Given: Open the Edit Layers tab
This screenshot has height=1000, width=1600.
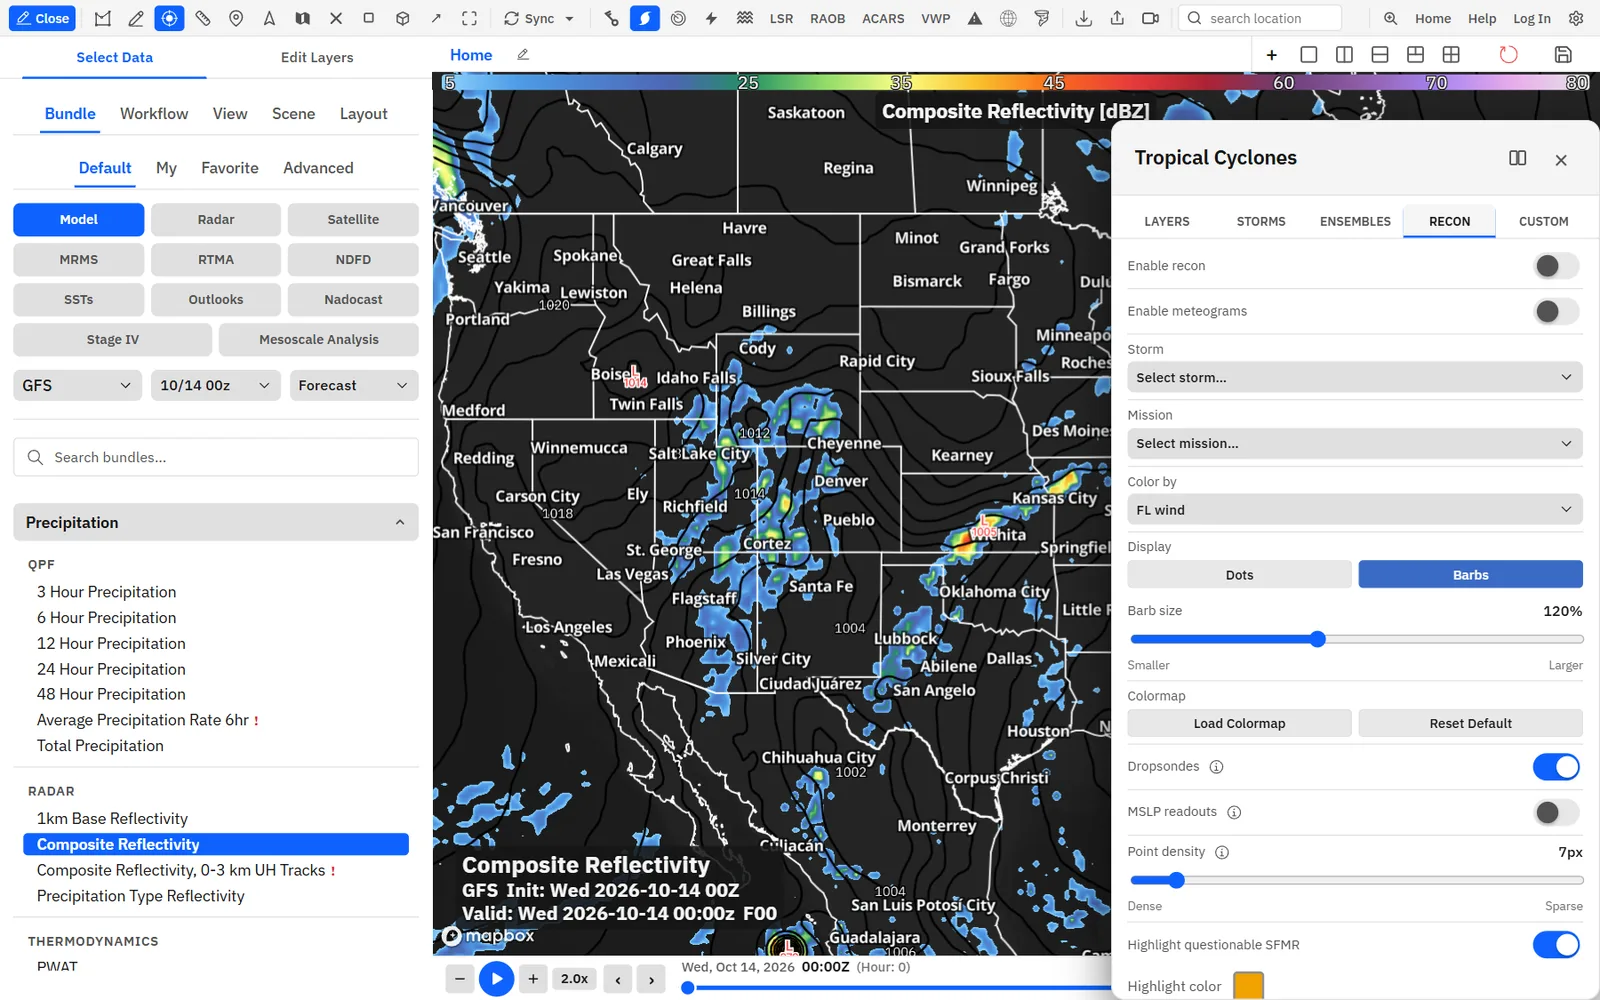Looking at the screenshot, I should (317, 57).
